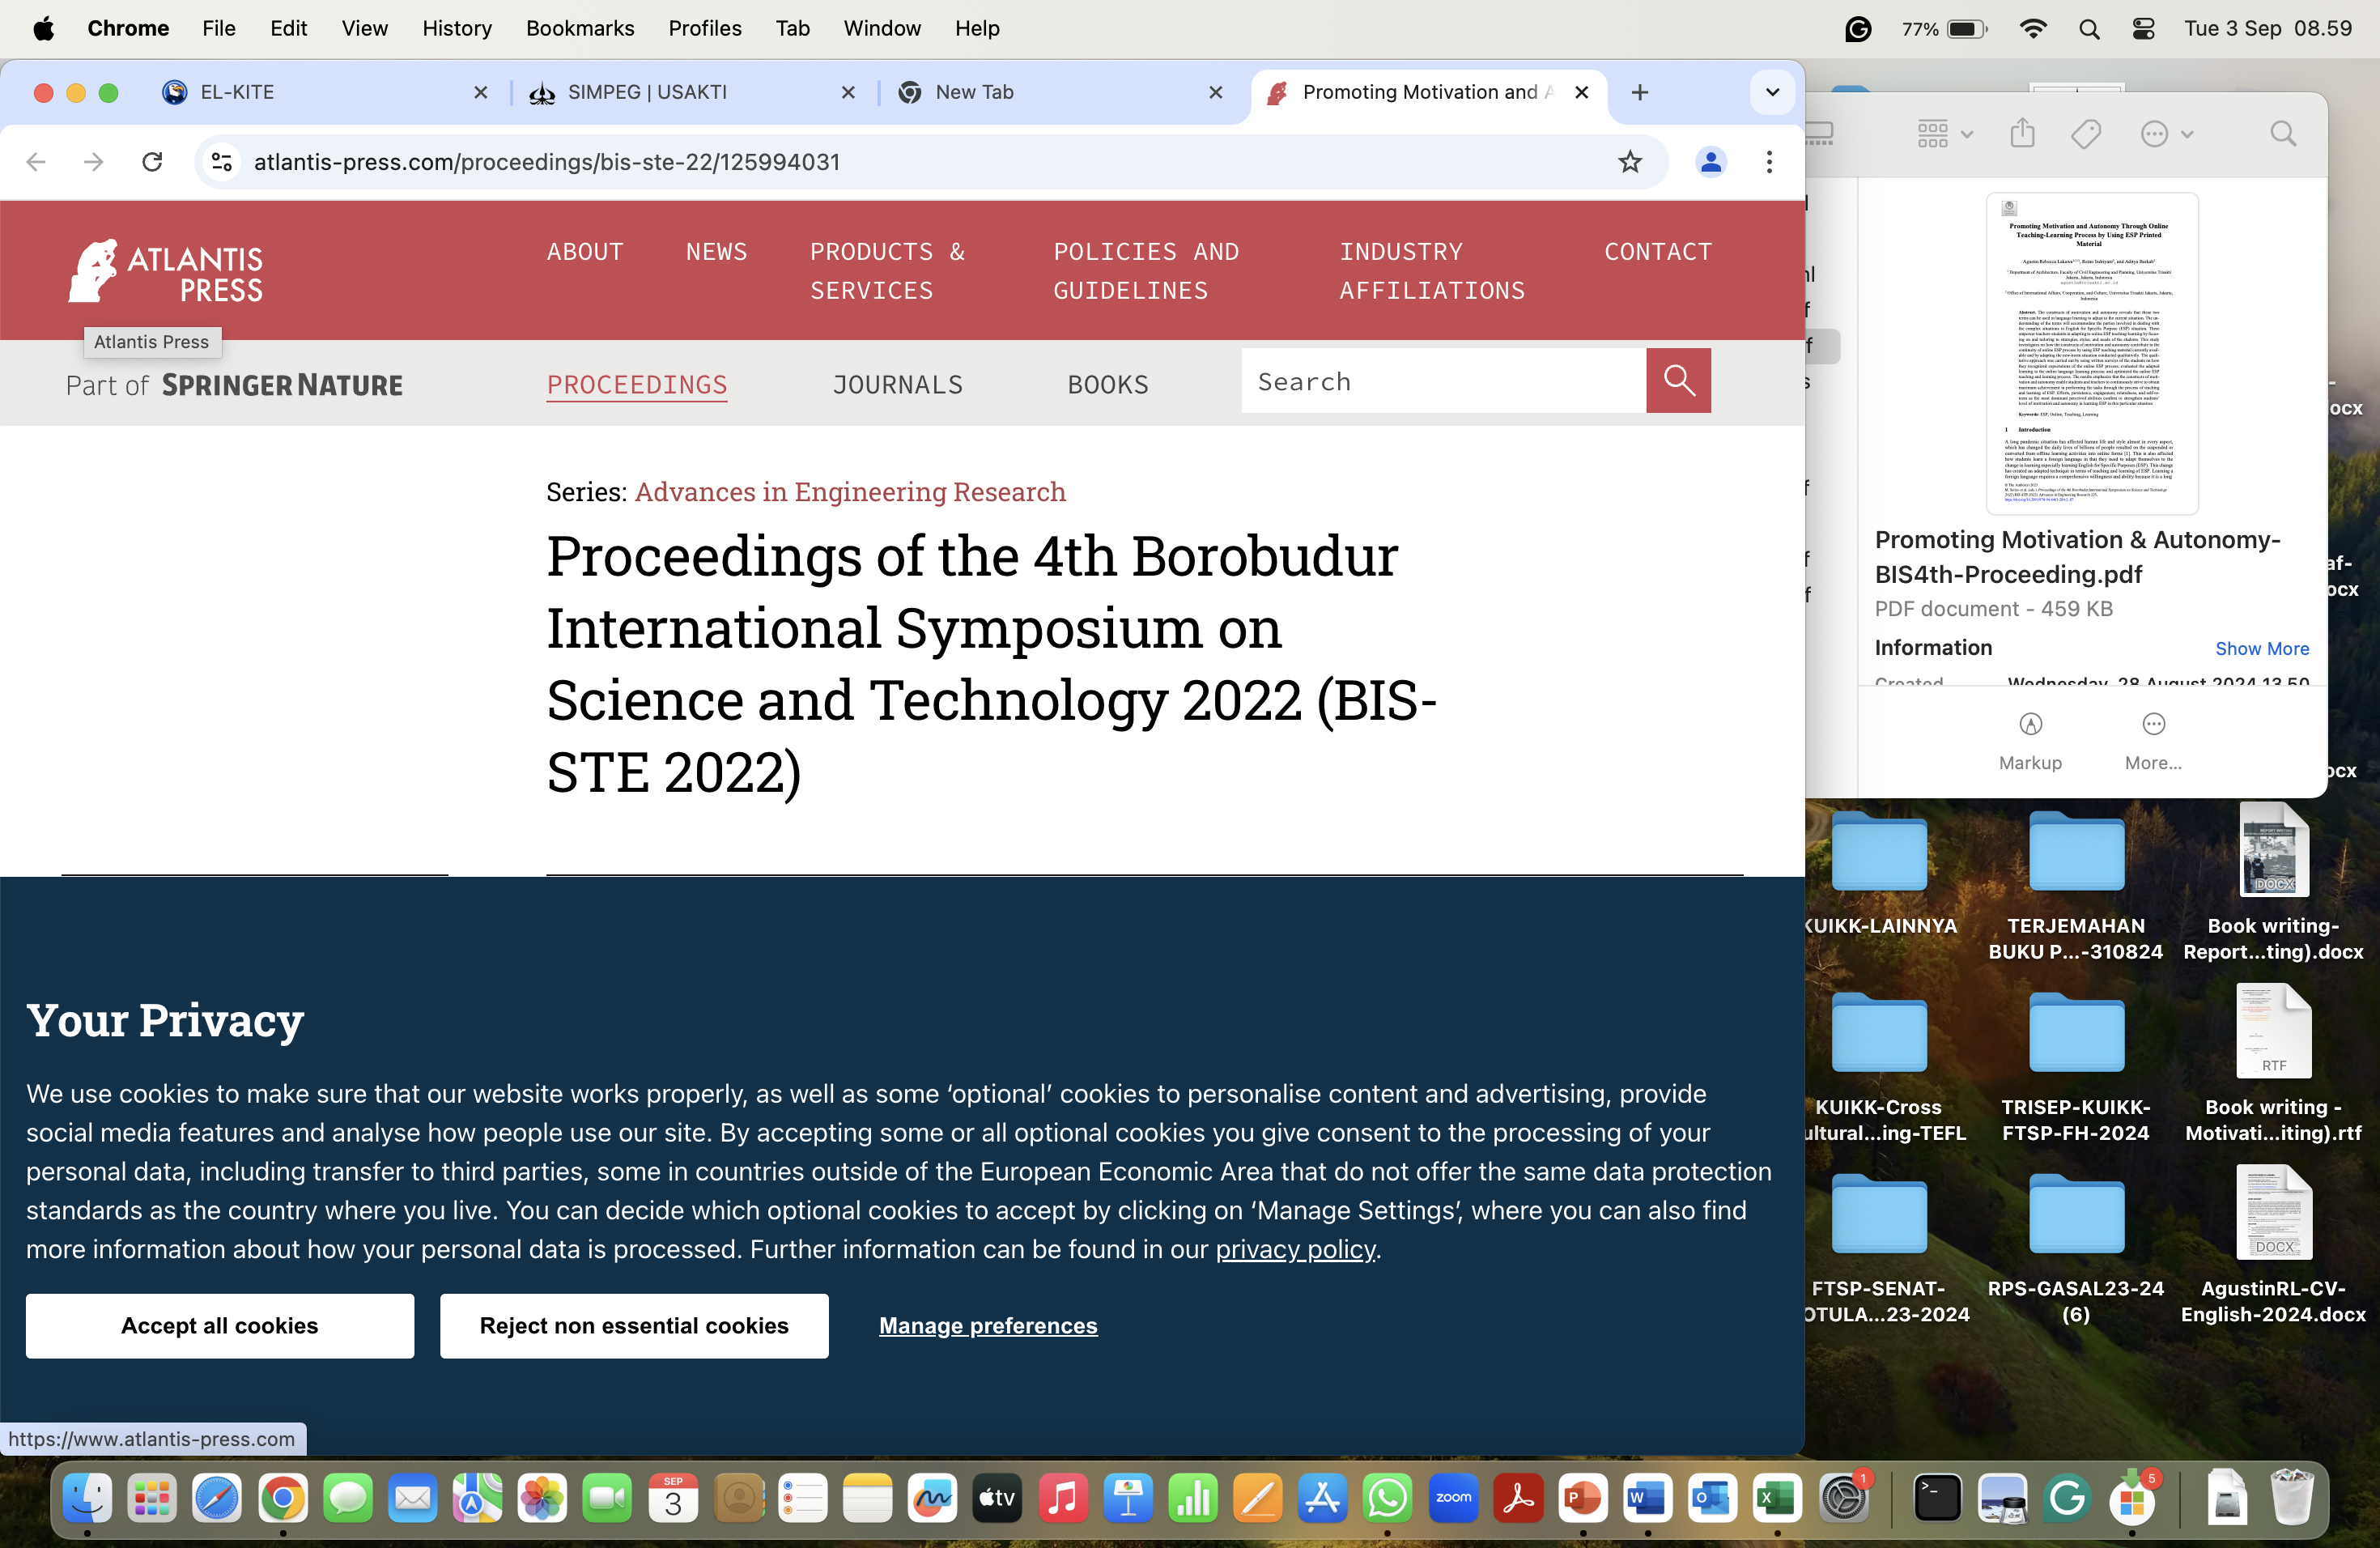Open the NEWS navigation item
This screenshot has width=2380, height=1548.
click(x=716, y=252)
